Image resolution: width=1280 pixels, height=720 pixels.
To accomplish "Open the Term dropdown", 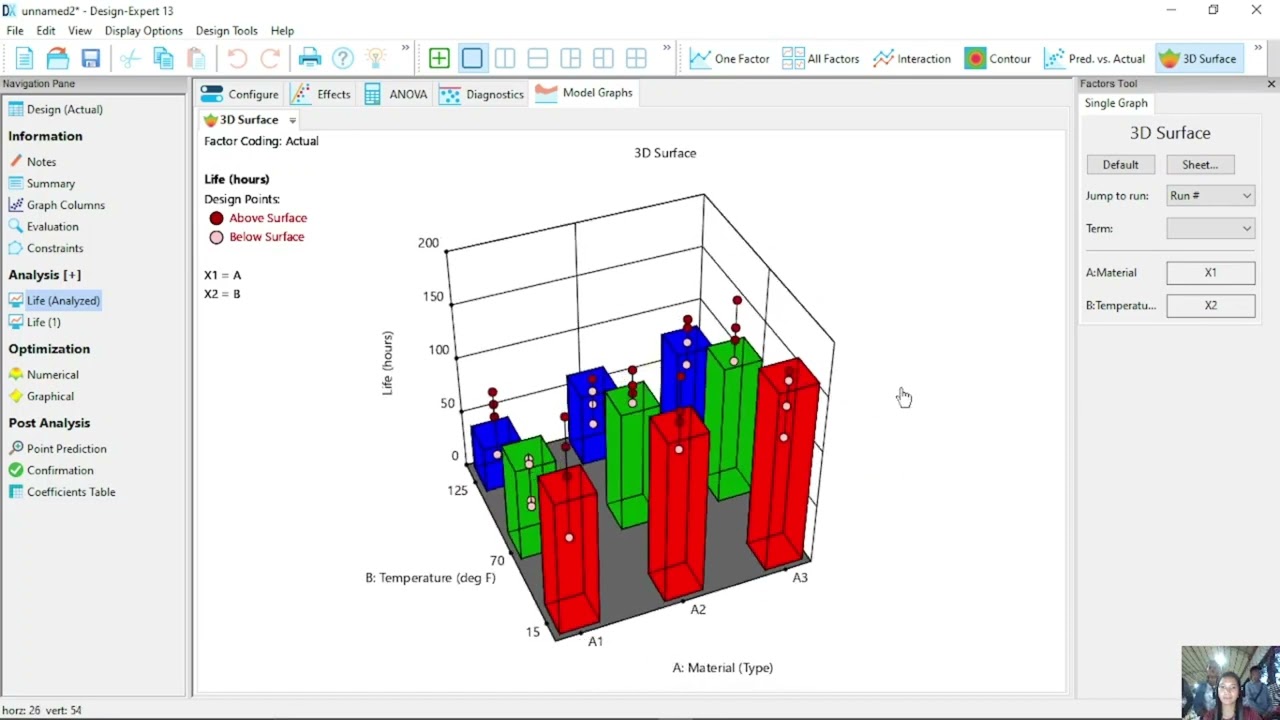I will click(x=1210, y=229).
